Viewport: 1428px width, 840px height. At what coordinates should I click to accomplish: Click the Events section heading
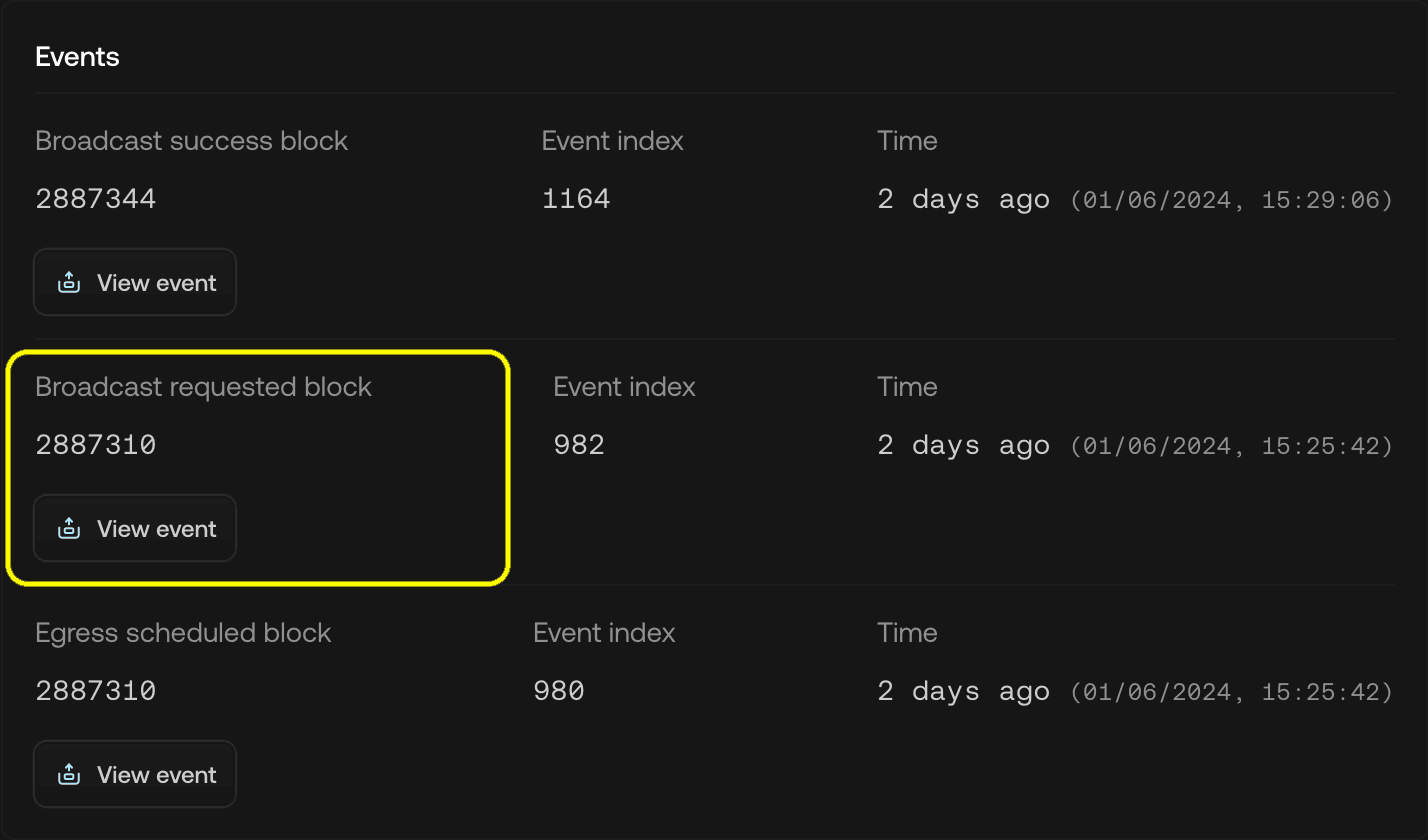[77, 57]
